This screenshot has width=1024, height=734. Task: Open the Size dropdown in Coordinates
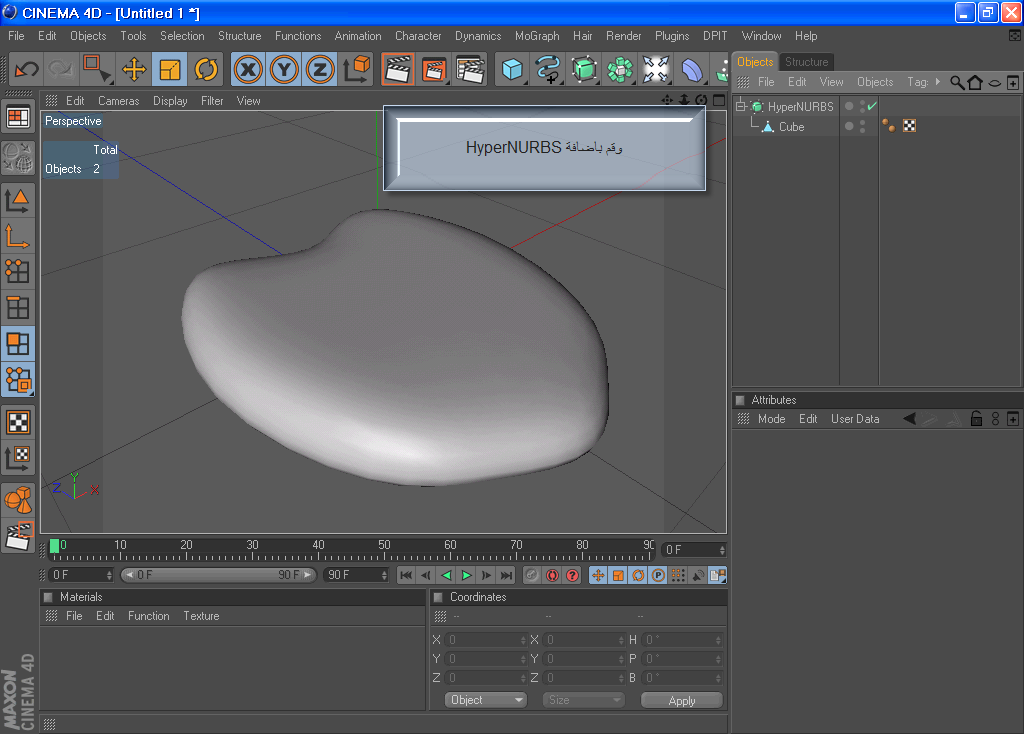(584, 700)
